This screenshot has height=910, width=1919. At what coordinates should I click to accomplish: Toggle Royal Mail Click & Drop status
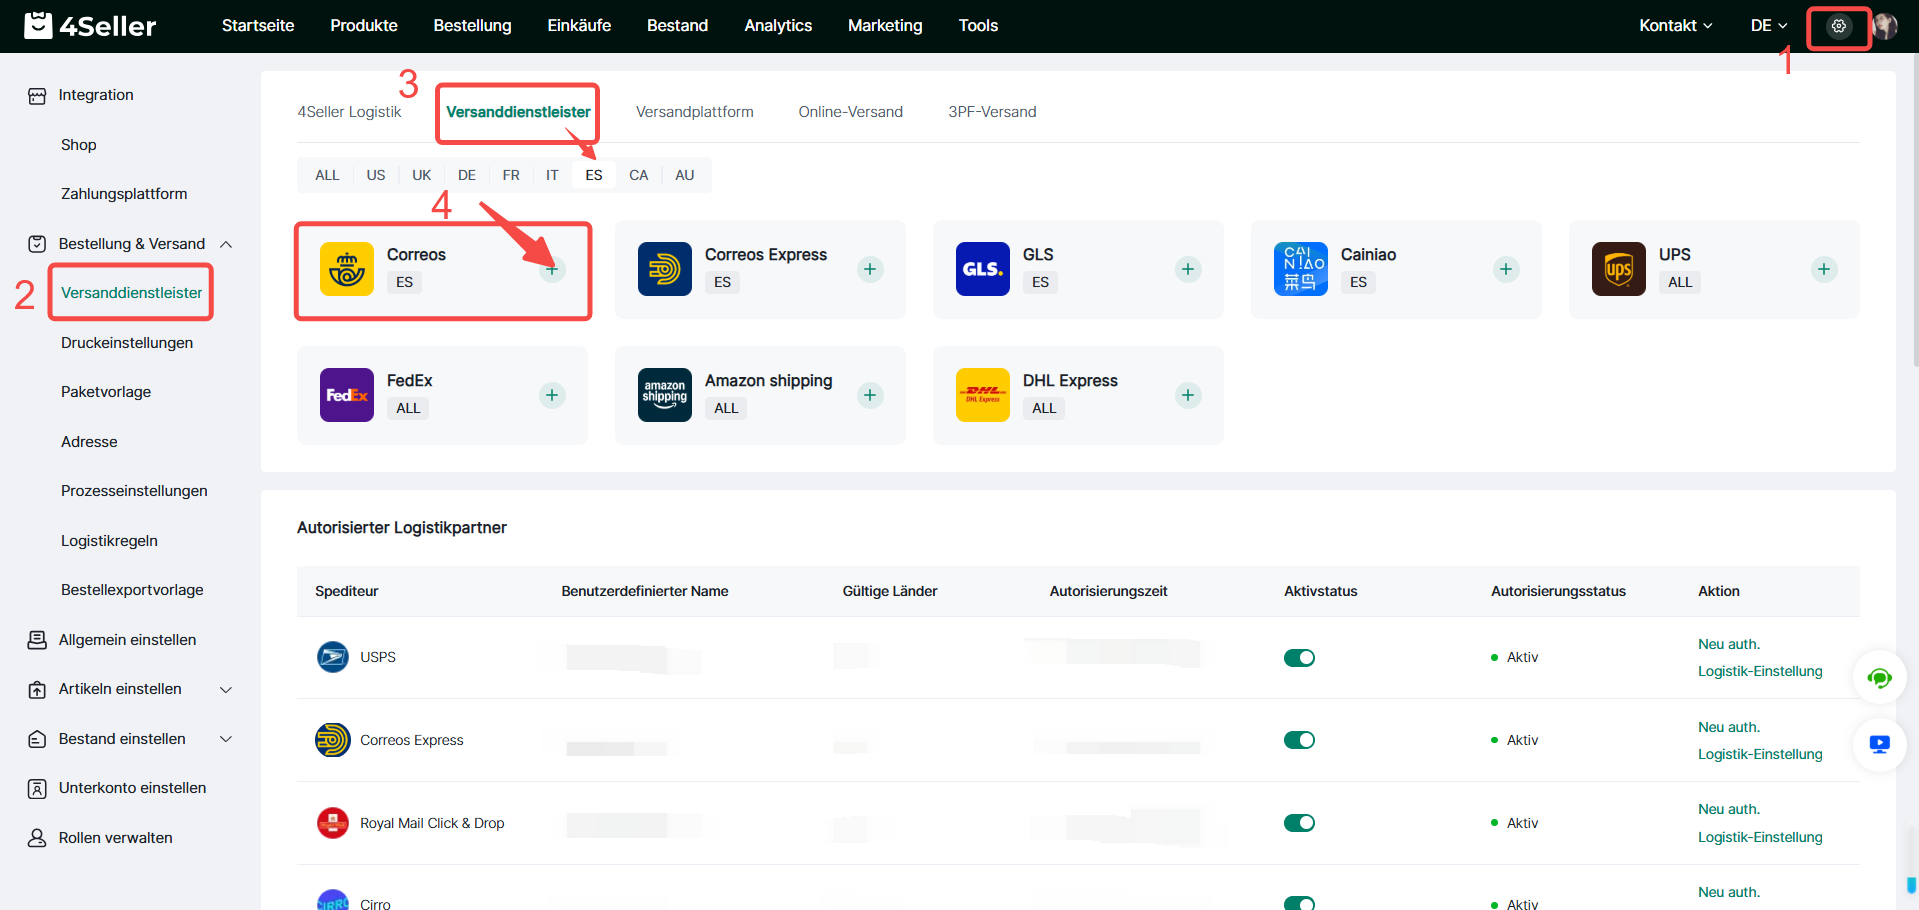[x=1299, y=823]
